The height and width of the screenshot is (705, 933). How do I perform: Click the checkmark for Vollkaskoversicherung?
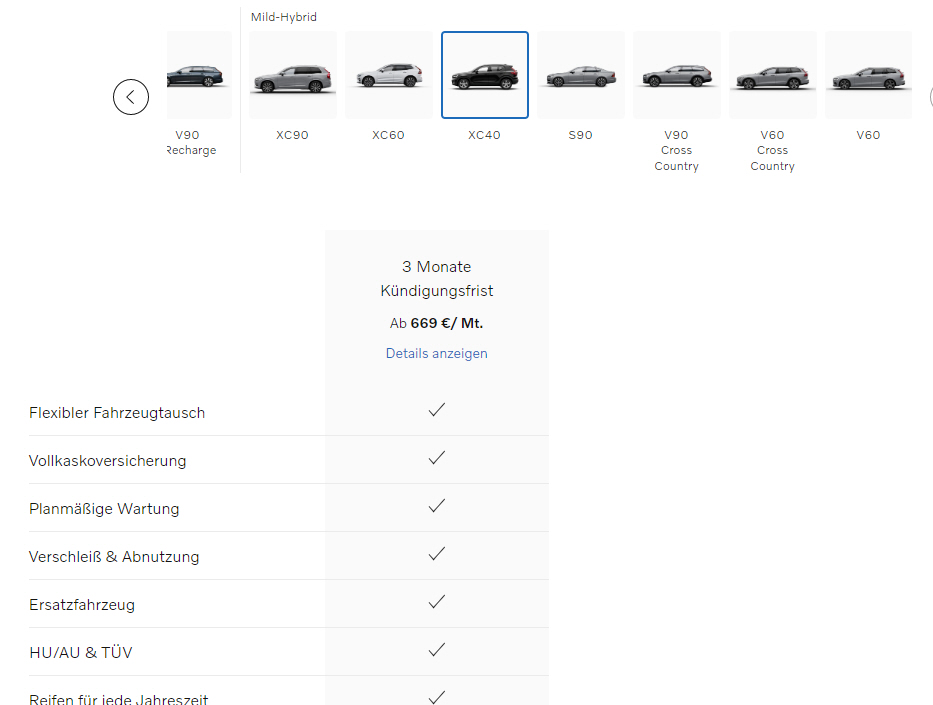pos(437,458)
